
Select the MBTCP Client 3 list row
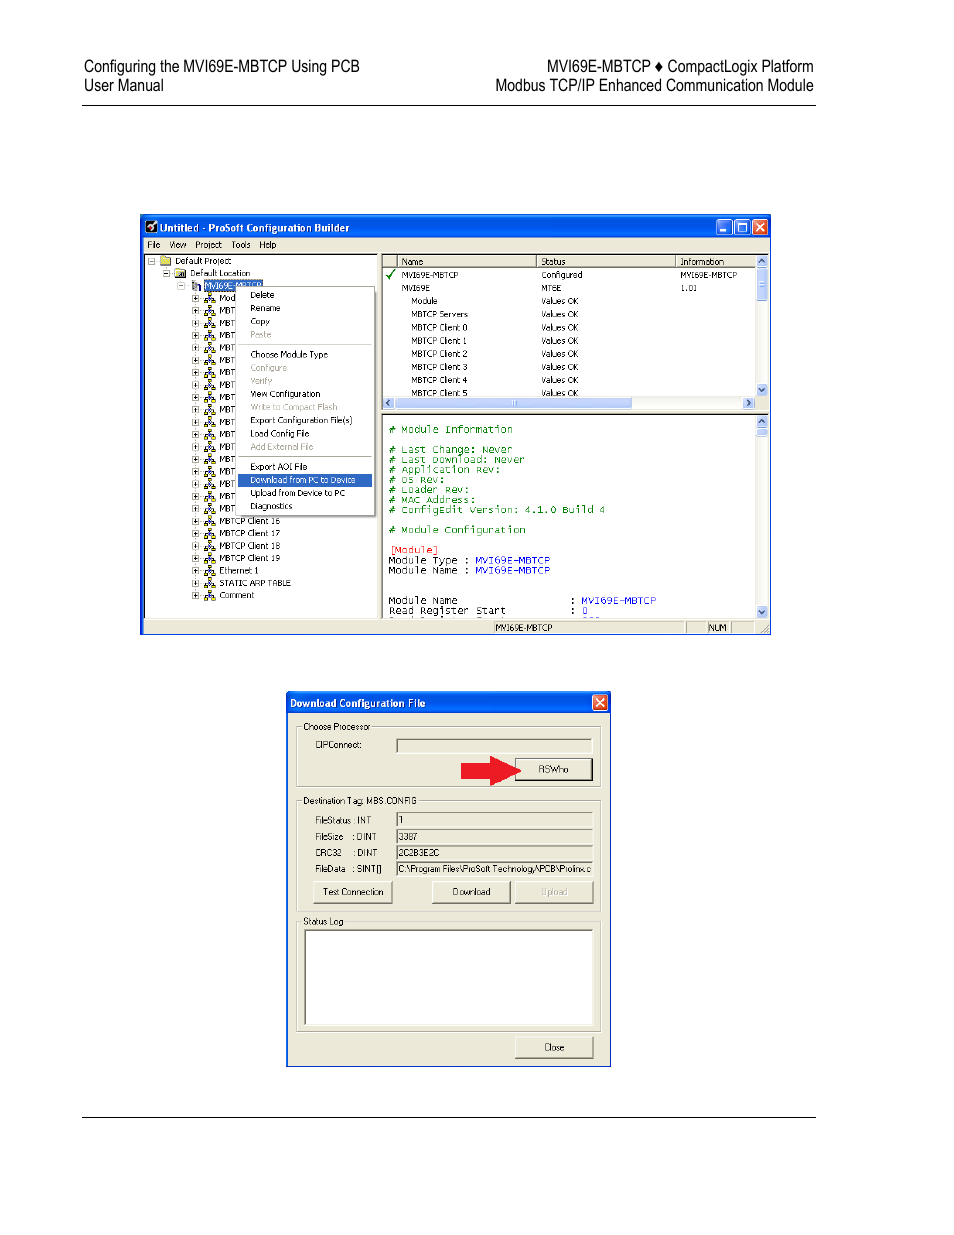click(568, 367)
